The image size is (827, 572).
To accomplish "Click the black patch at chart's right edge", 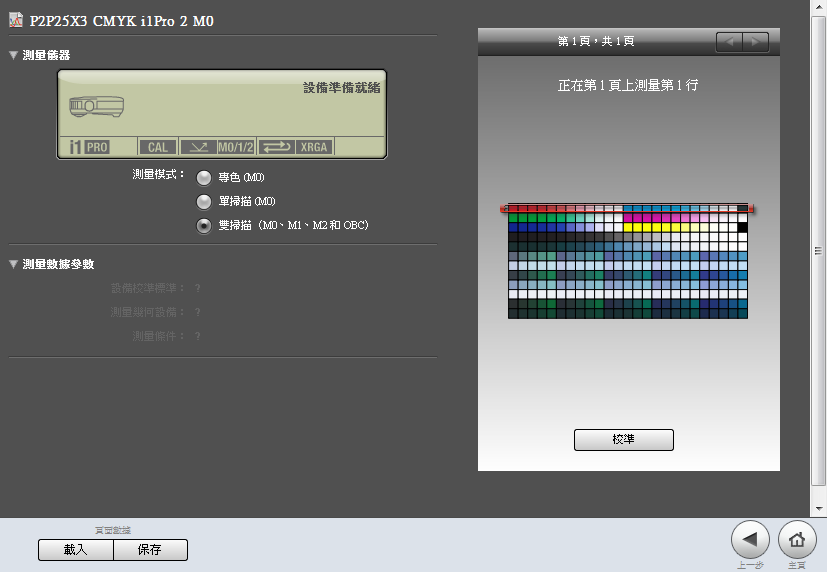I will 743,227.
